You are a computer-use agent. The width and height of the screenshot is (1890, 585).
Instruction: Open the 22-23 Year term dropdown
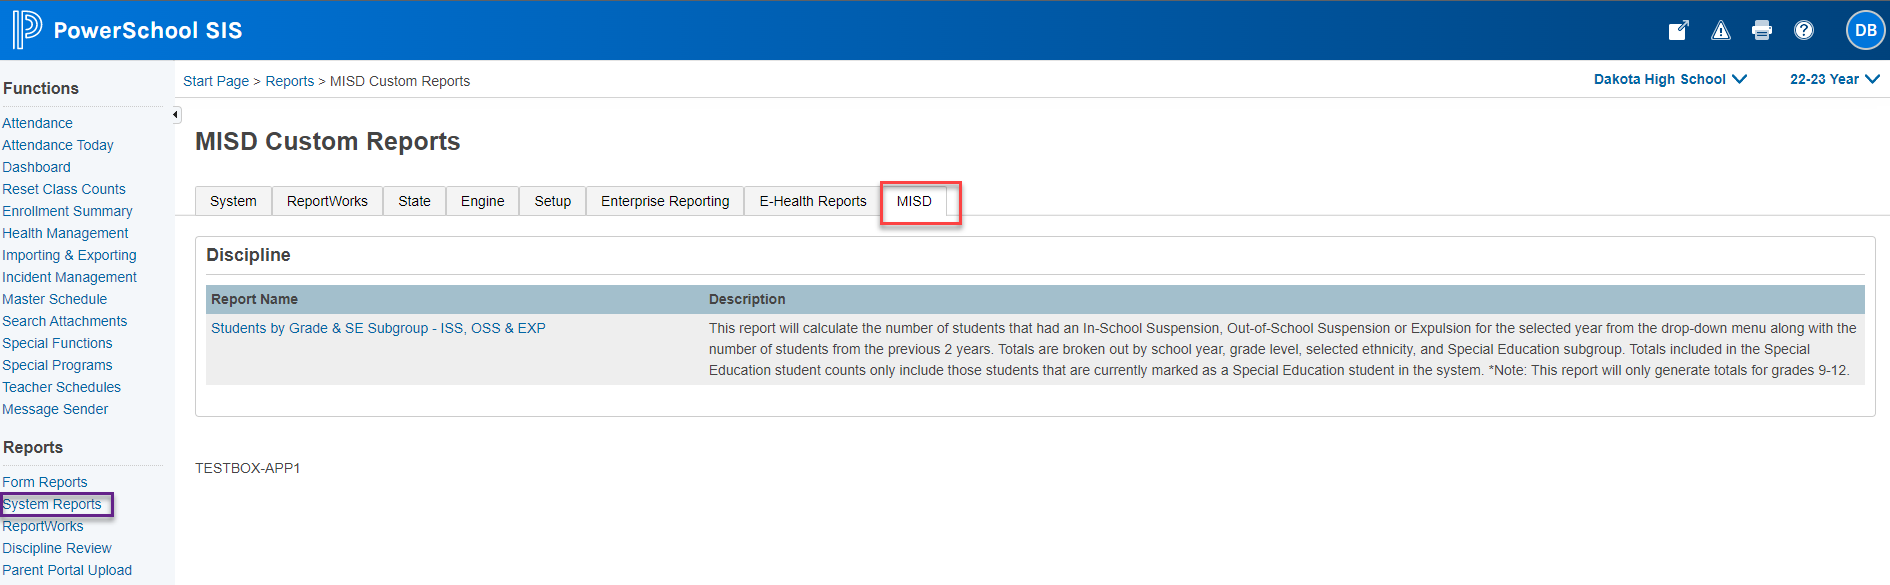pos(1834,79)
